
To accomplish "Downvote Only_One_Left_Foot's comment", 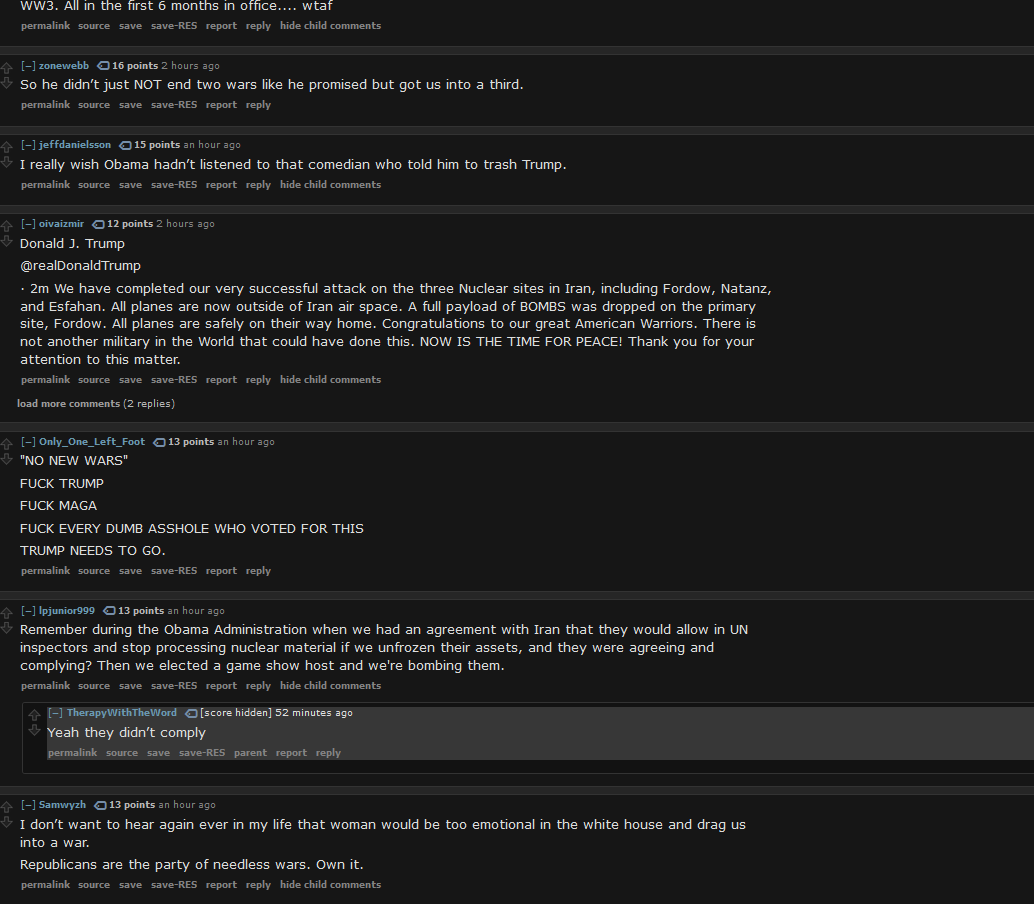I will point(7,459).
